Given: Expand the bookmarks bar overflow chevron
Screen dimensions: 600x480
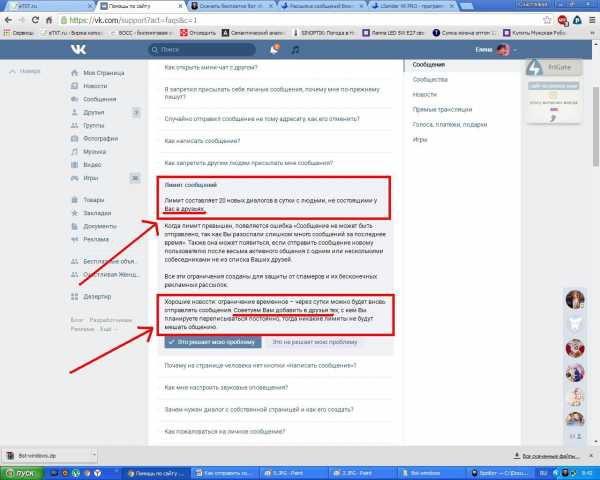Looking at the screenshot, I should pyautogui.click(x=592, y=33).
